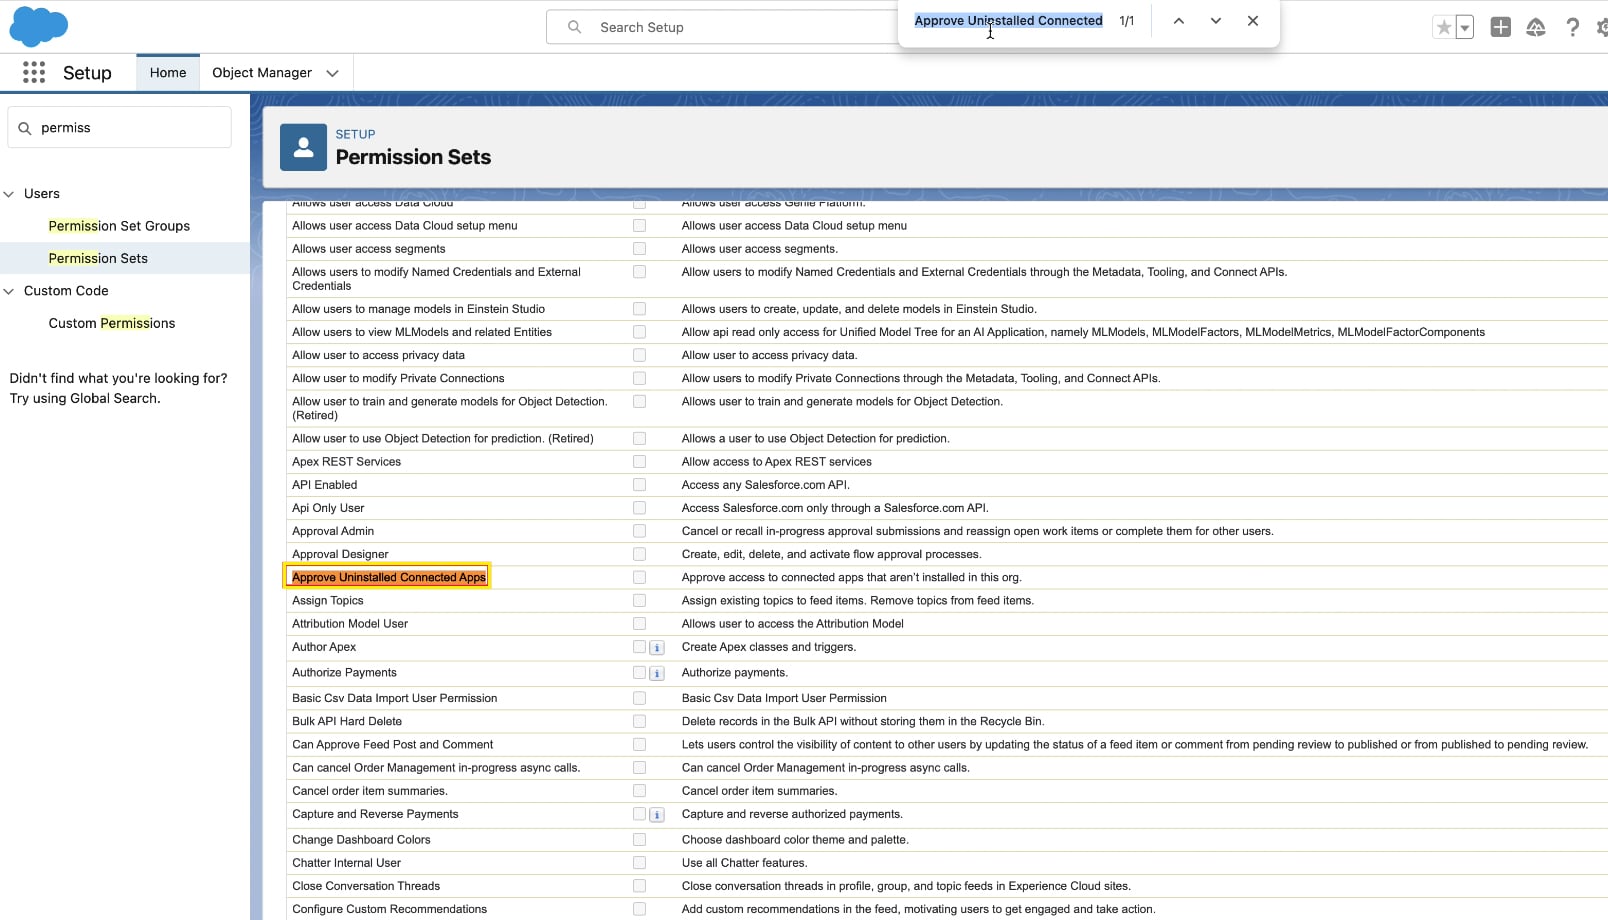The height and width of the screenshot is (920, 1608).
Task: Collapse the Users tree section
Action: click(x=9, y=194)
